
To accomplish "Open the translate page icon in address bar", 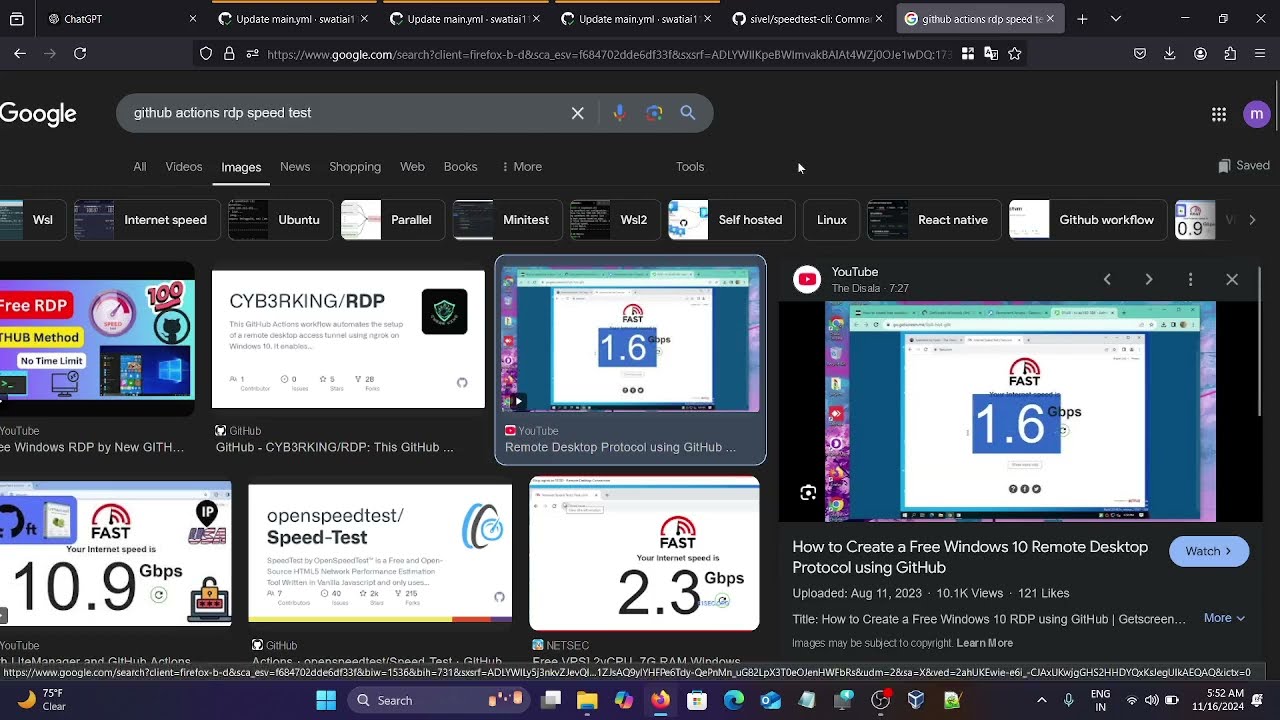I will 991,54.
